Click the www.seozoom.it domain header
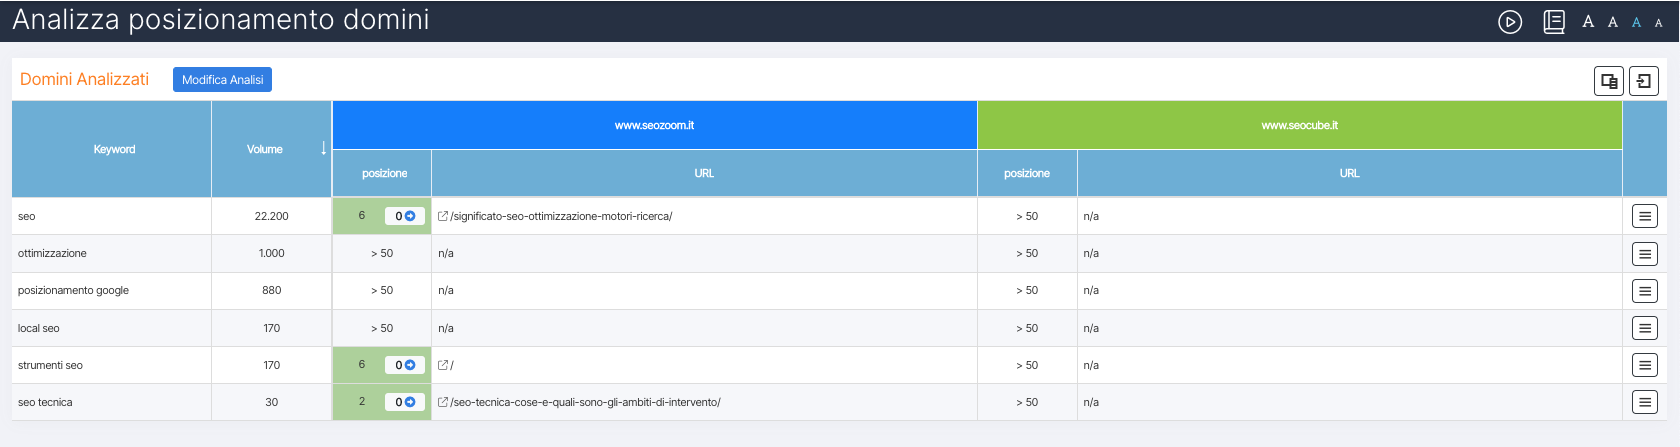The height and width of the screenshot is (447, 1680). tap(654, 125)
